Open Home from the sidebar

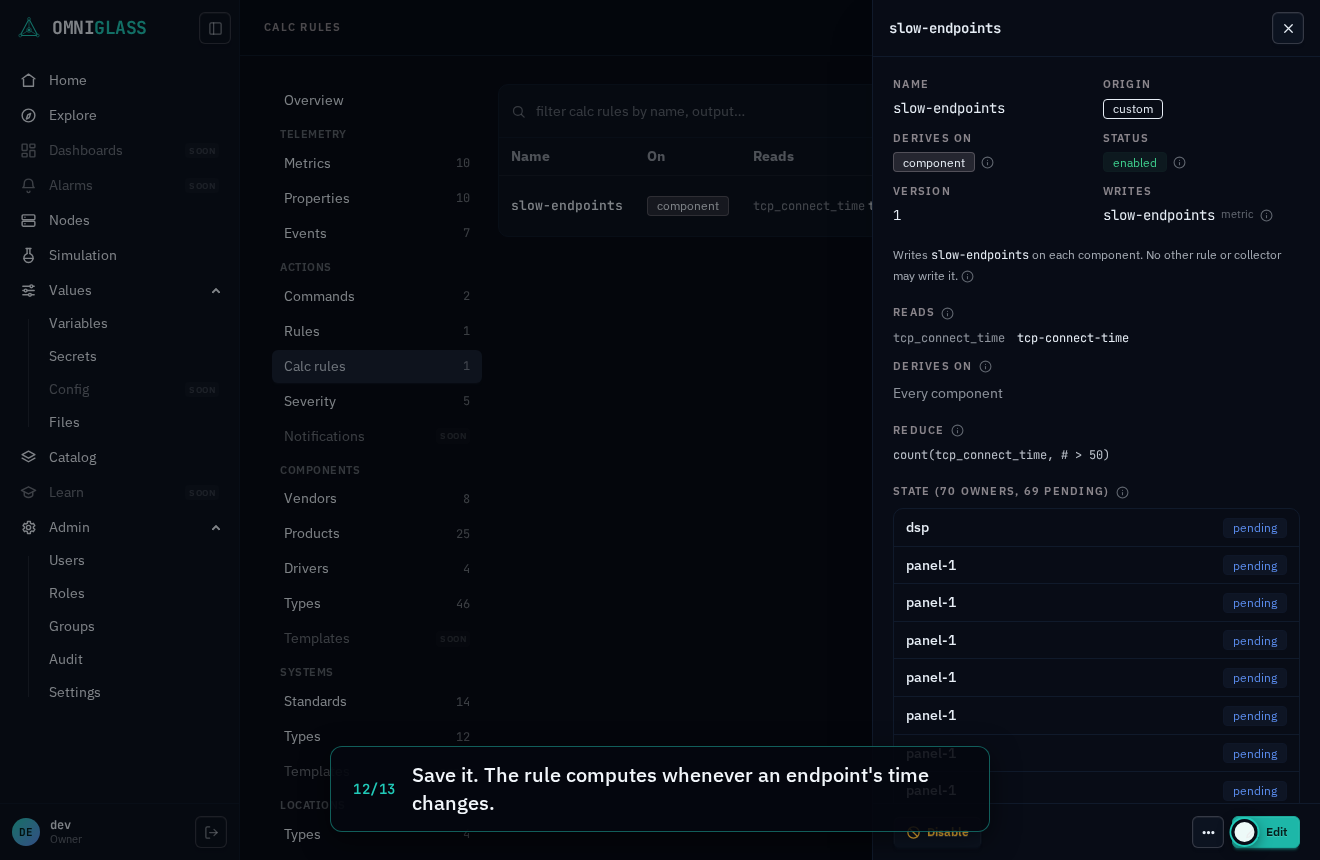(68, 80)
